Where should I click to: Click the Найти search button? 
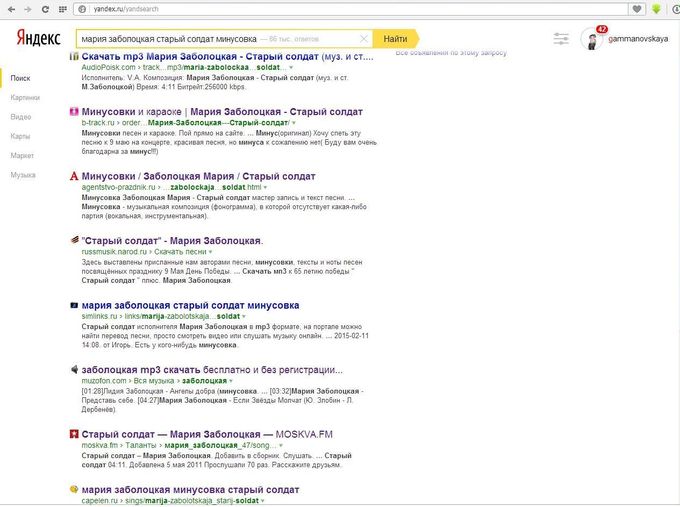[x=396, y=39]
